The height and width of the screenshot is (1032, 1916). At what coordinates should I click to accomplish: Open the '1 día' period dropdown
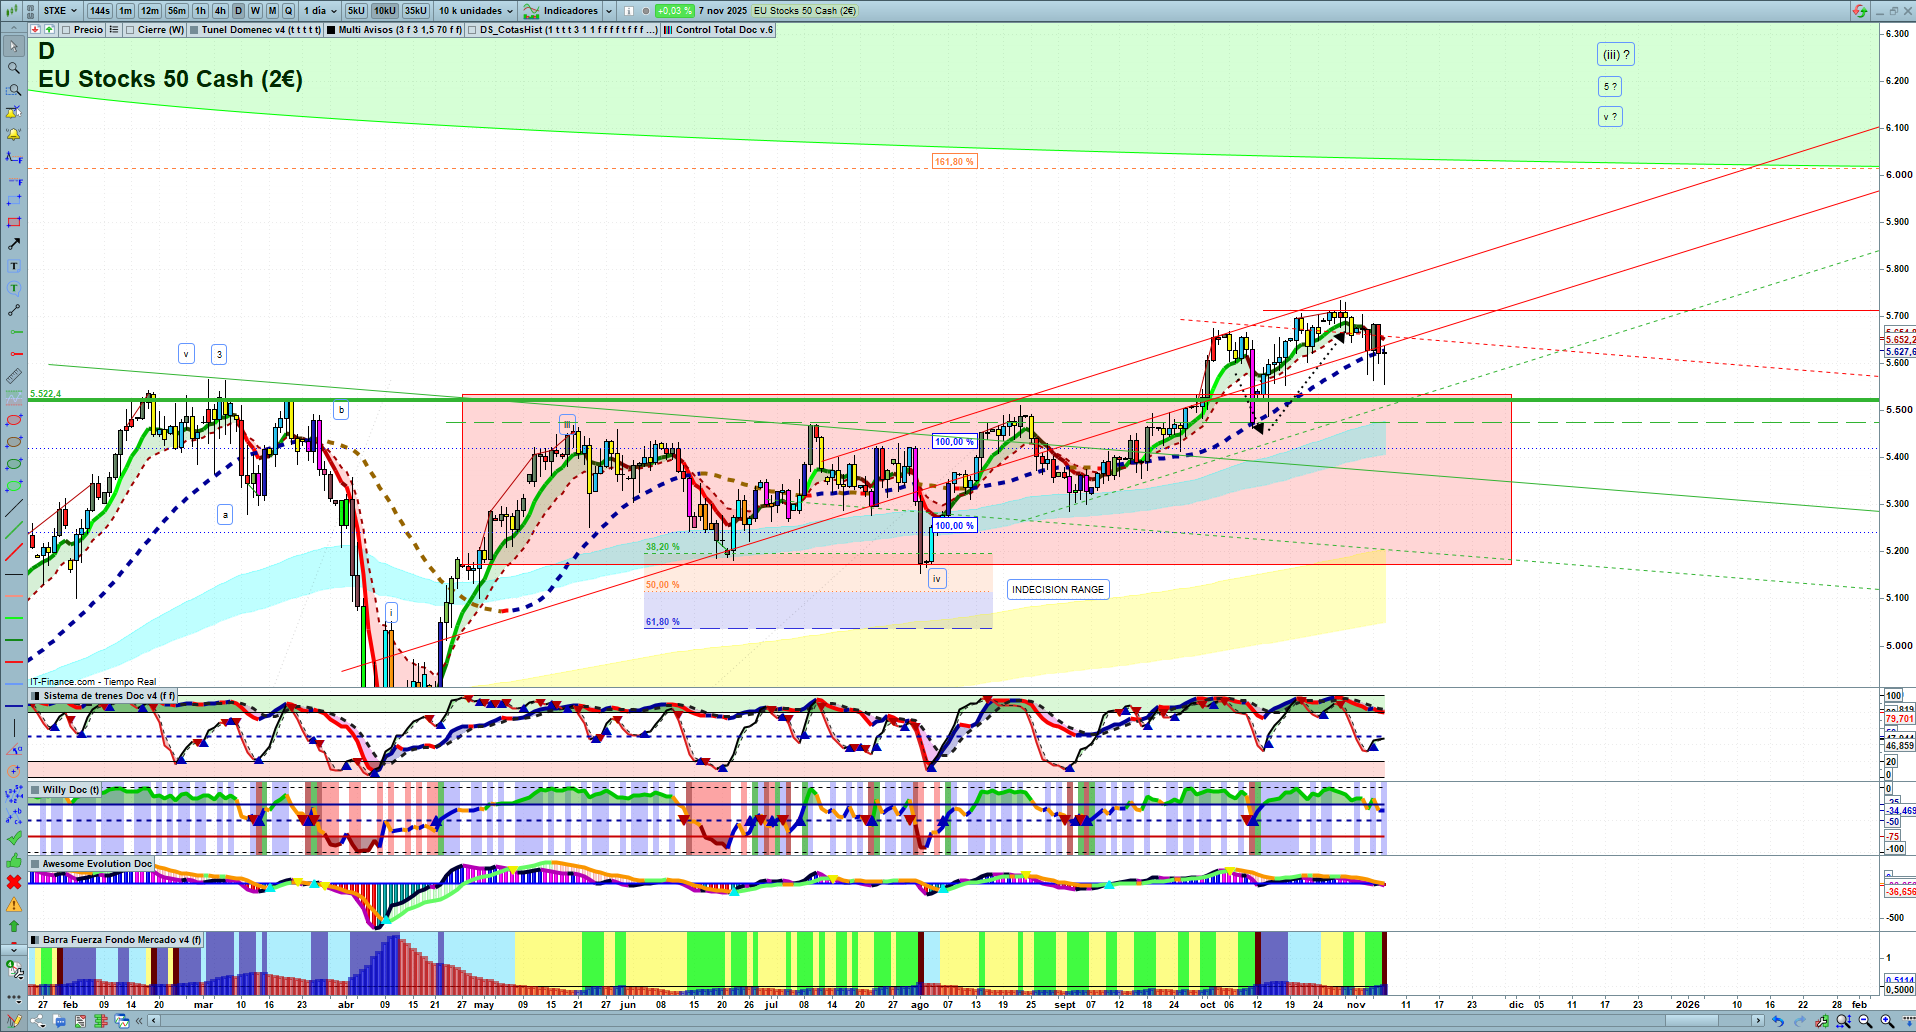click(320, 11)
